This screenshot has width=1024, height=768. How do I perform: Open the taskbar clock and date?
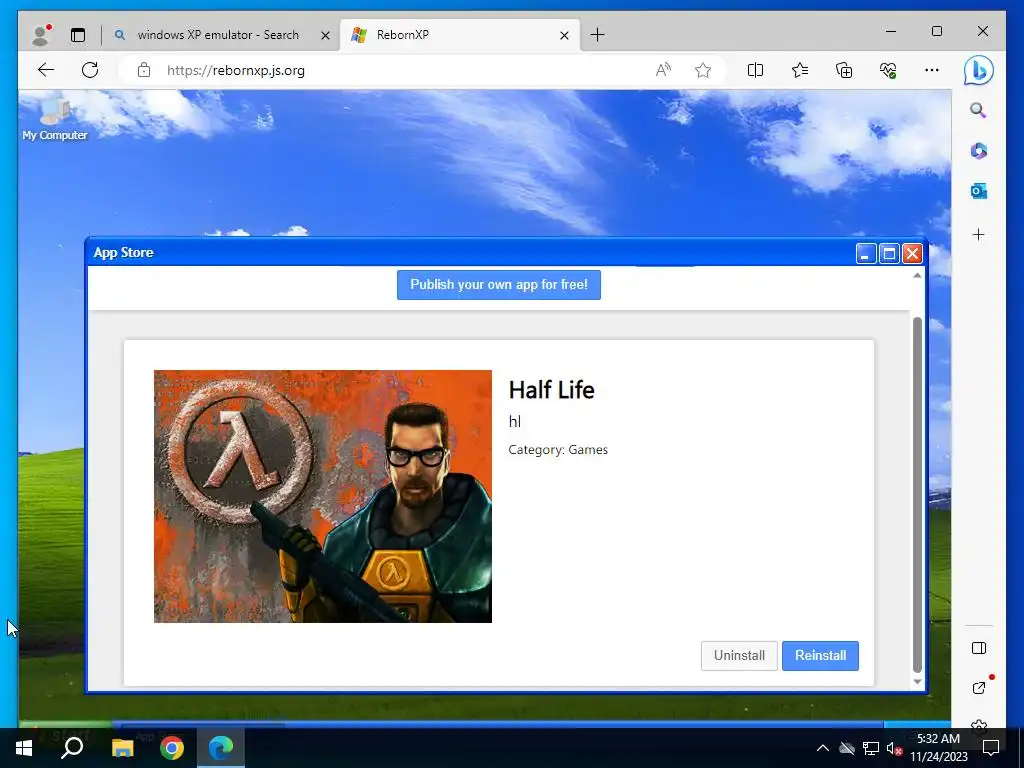pyautogui.click(x=938, y=748)
